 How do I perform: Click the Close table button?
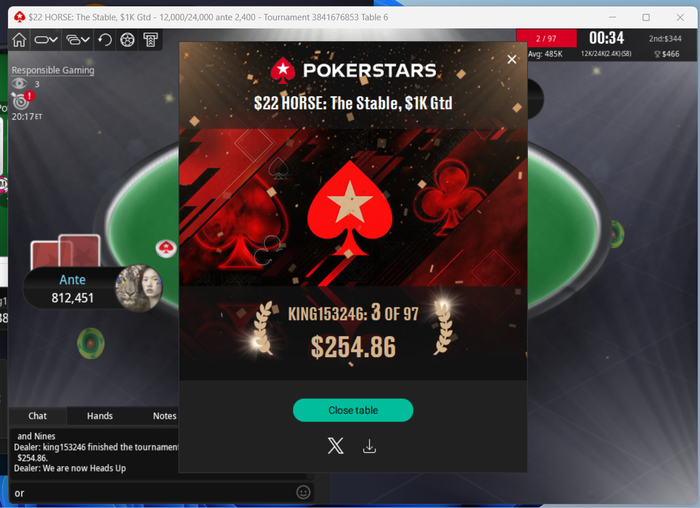pos(353,410)
